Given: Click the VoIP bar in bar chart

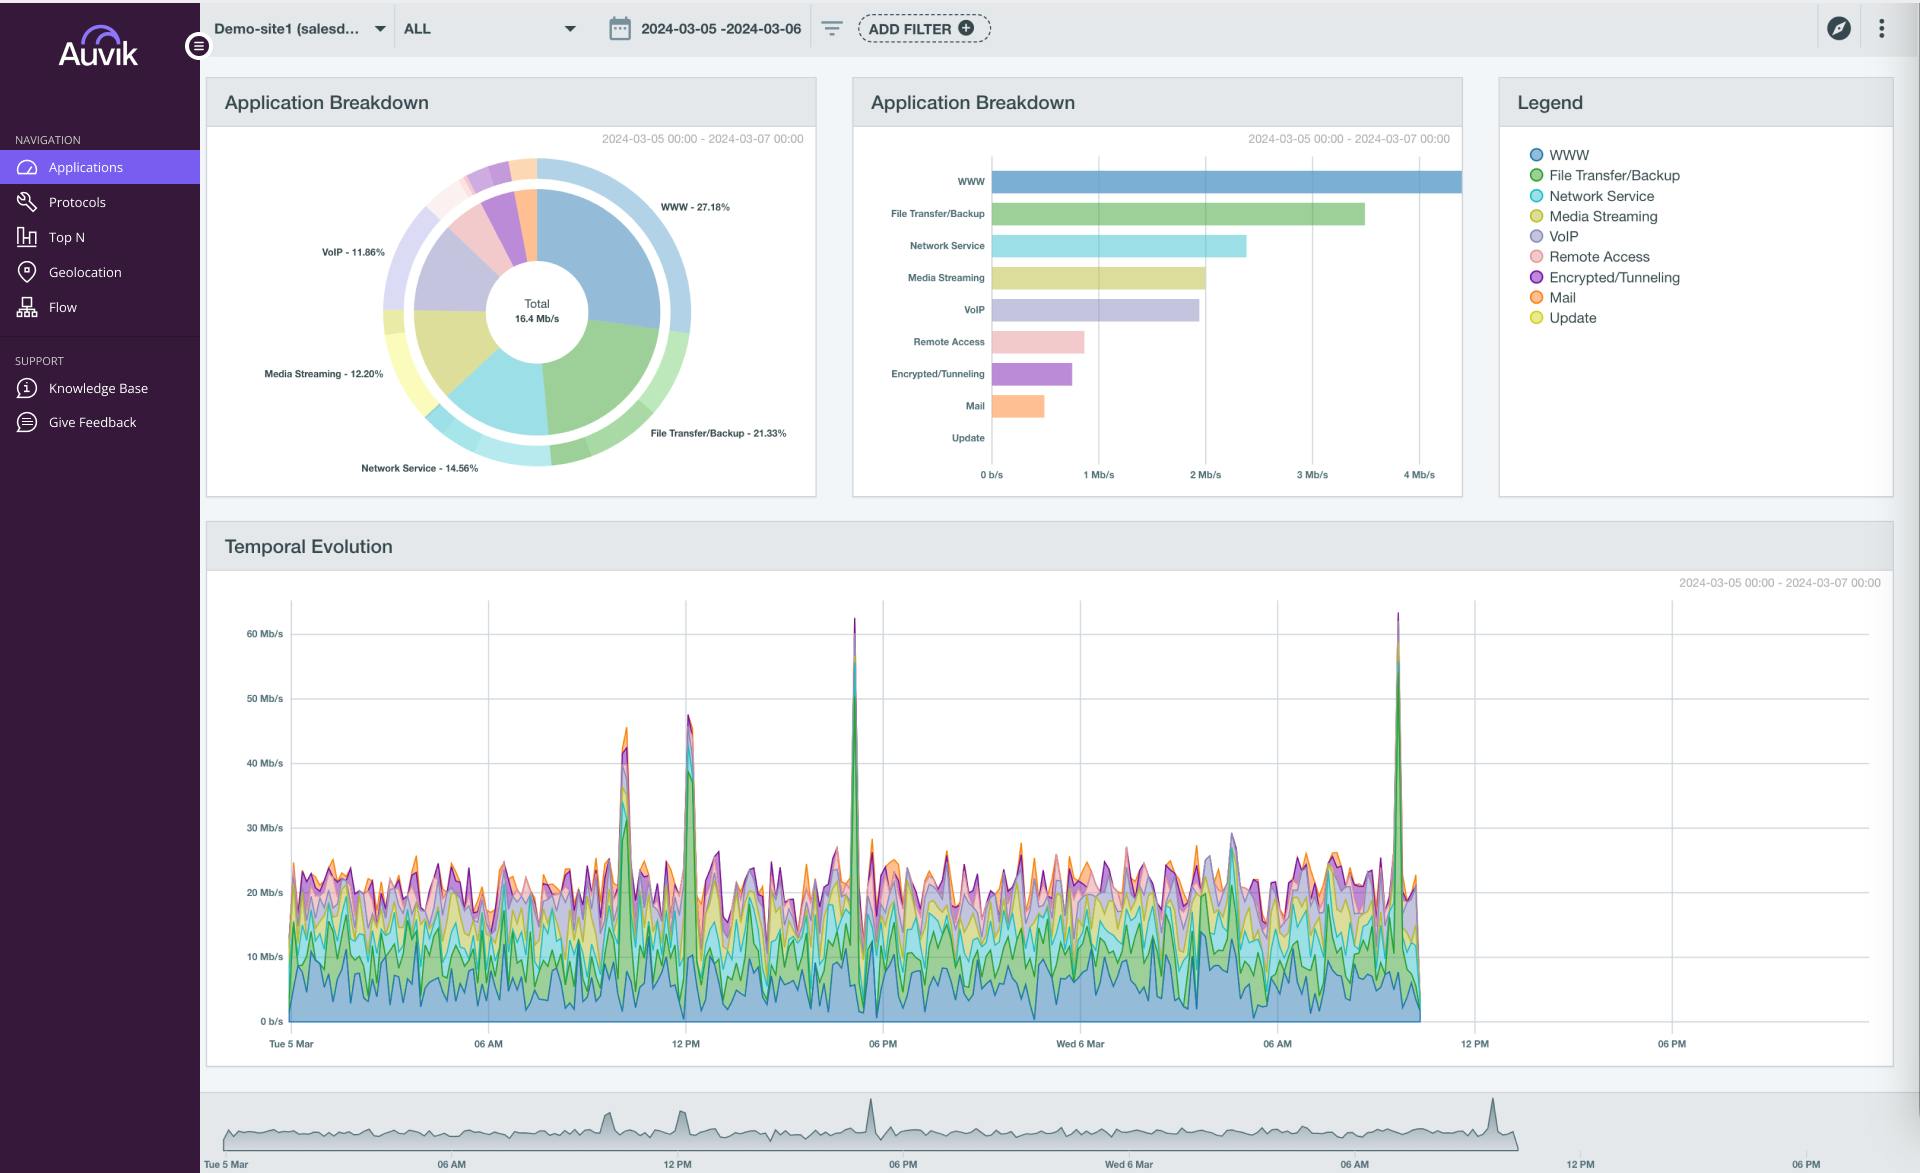Looking at the screenshot, I should click(x=1095, y=310).
